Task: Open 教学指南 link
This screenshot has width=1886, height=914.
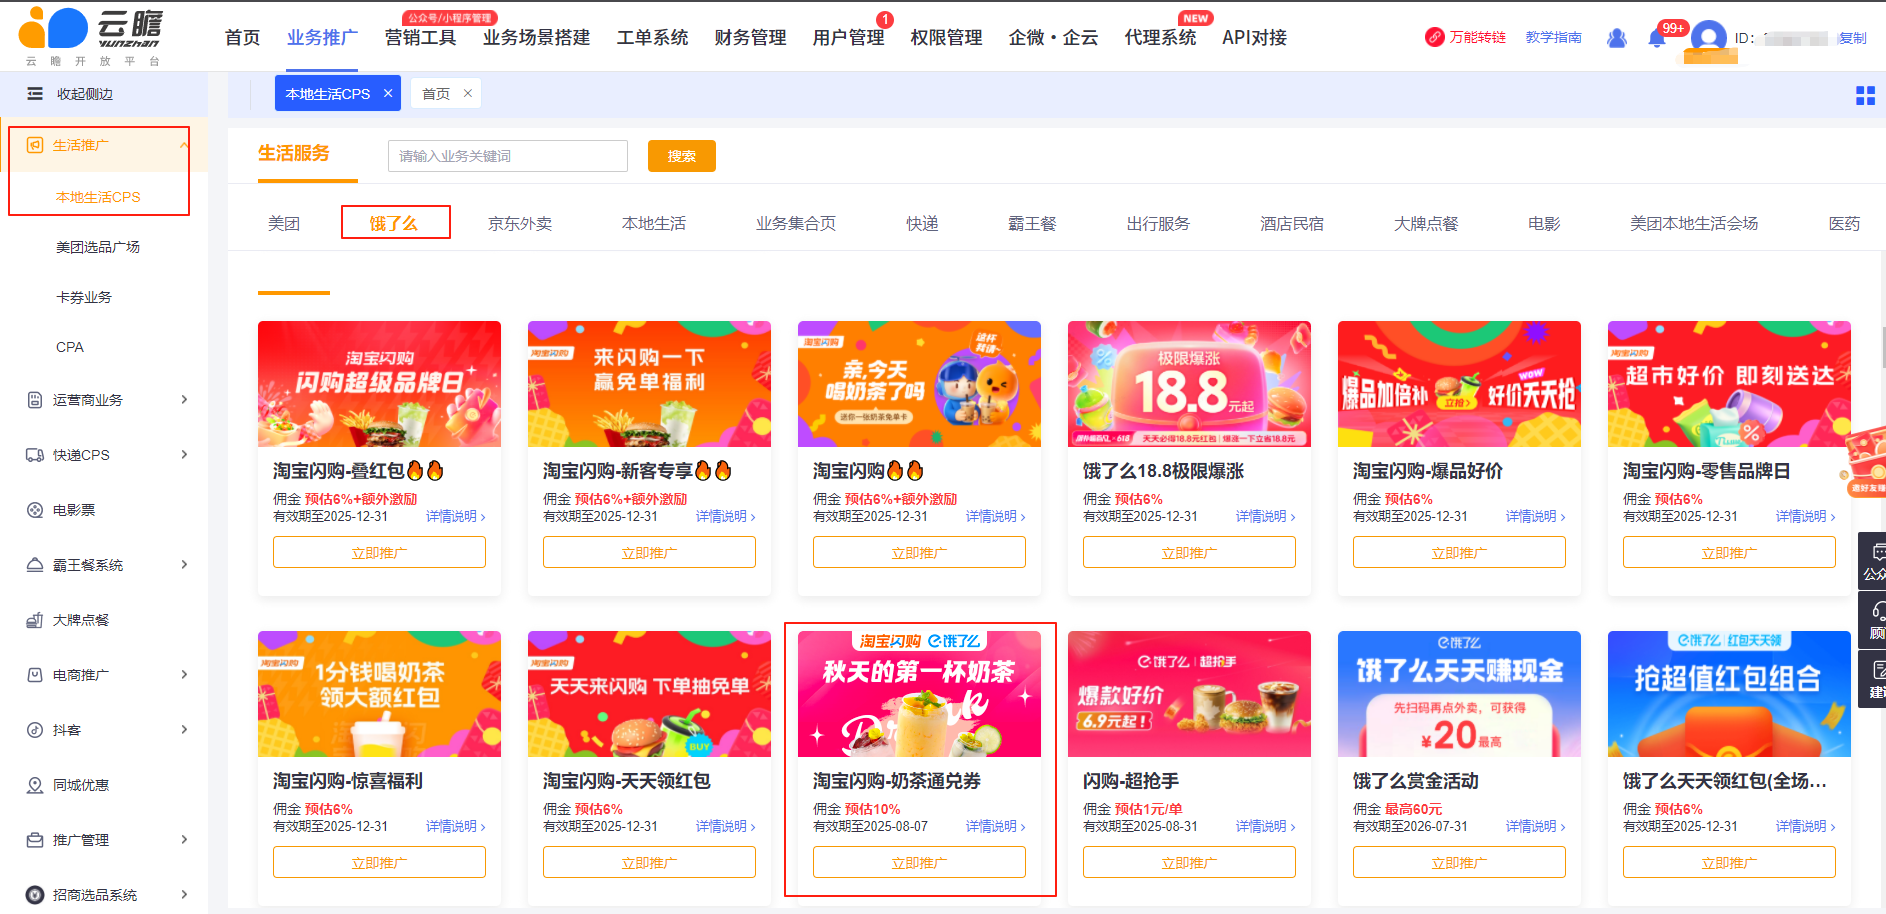Action: point(1553,37)
